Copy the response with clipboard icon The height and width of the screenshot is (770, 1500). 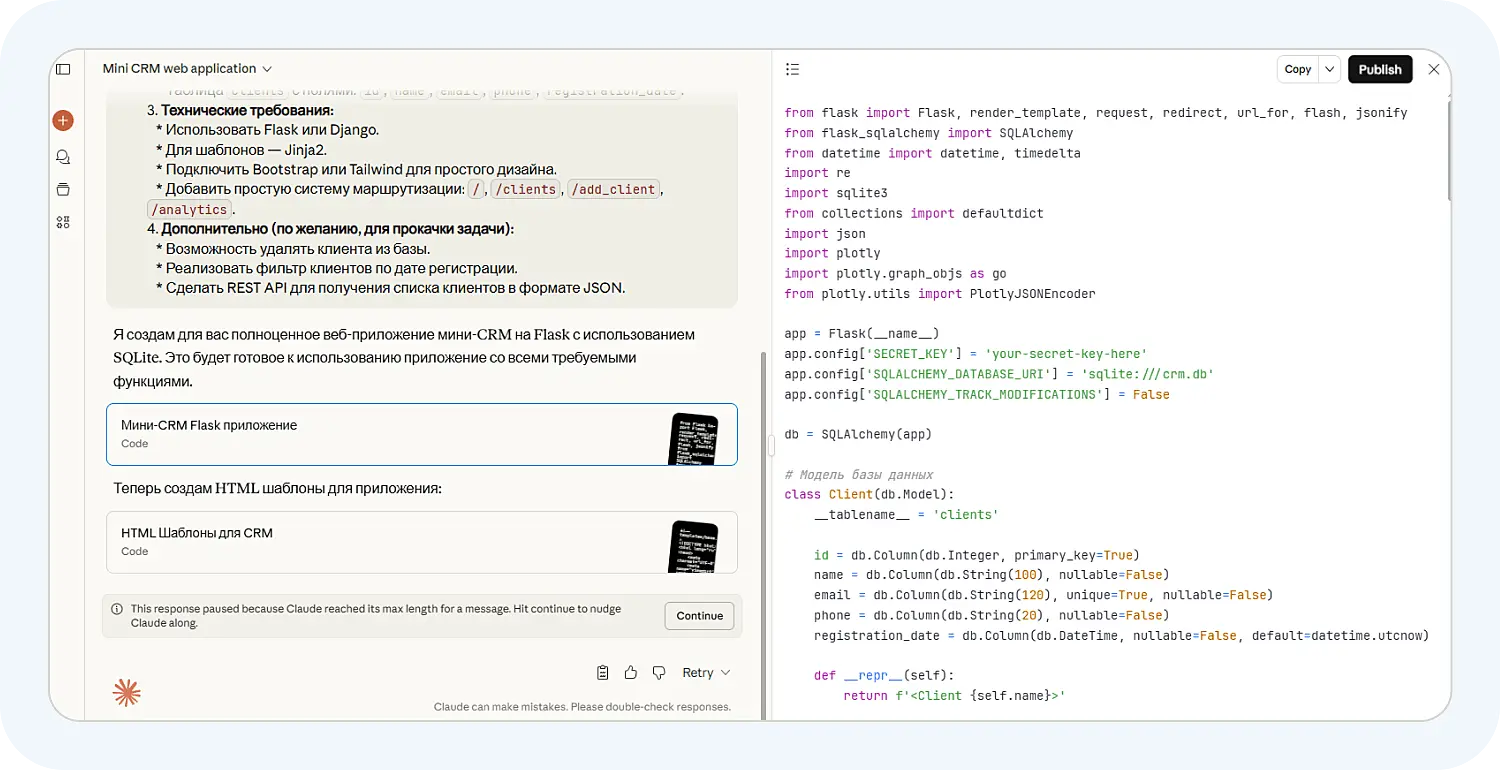603,673
